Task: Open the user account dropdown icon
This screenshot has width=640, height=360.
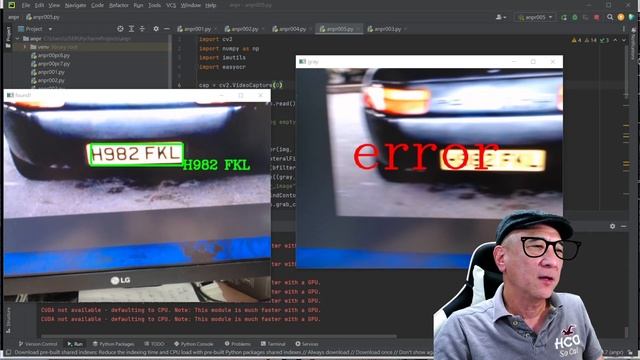Action: click(x=501, y=17)
